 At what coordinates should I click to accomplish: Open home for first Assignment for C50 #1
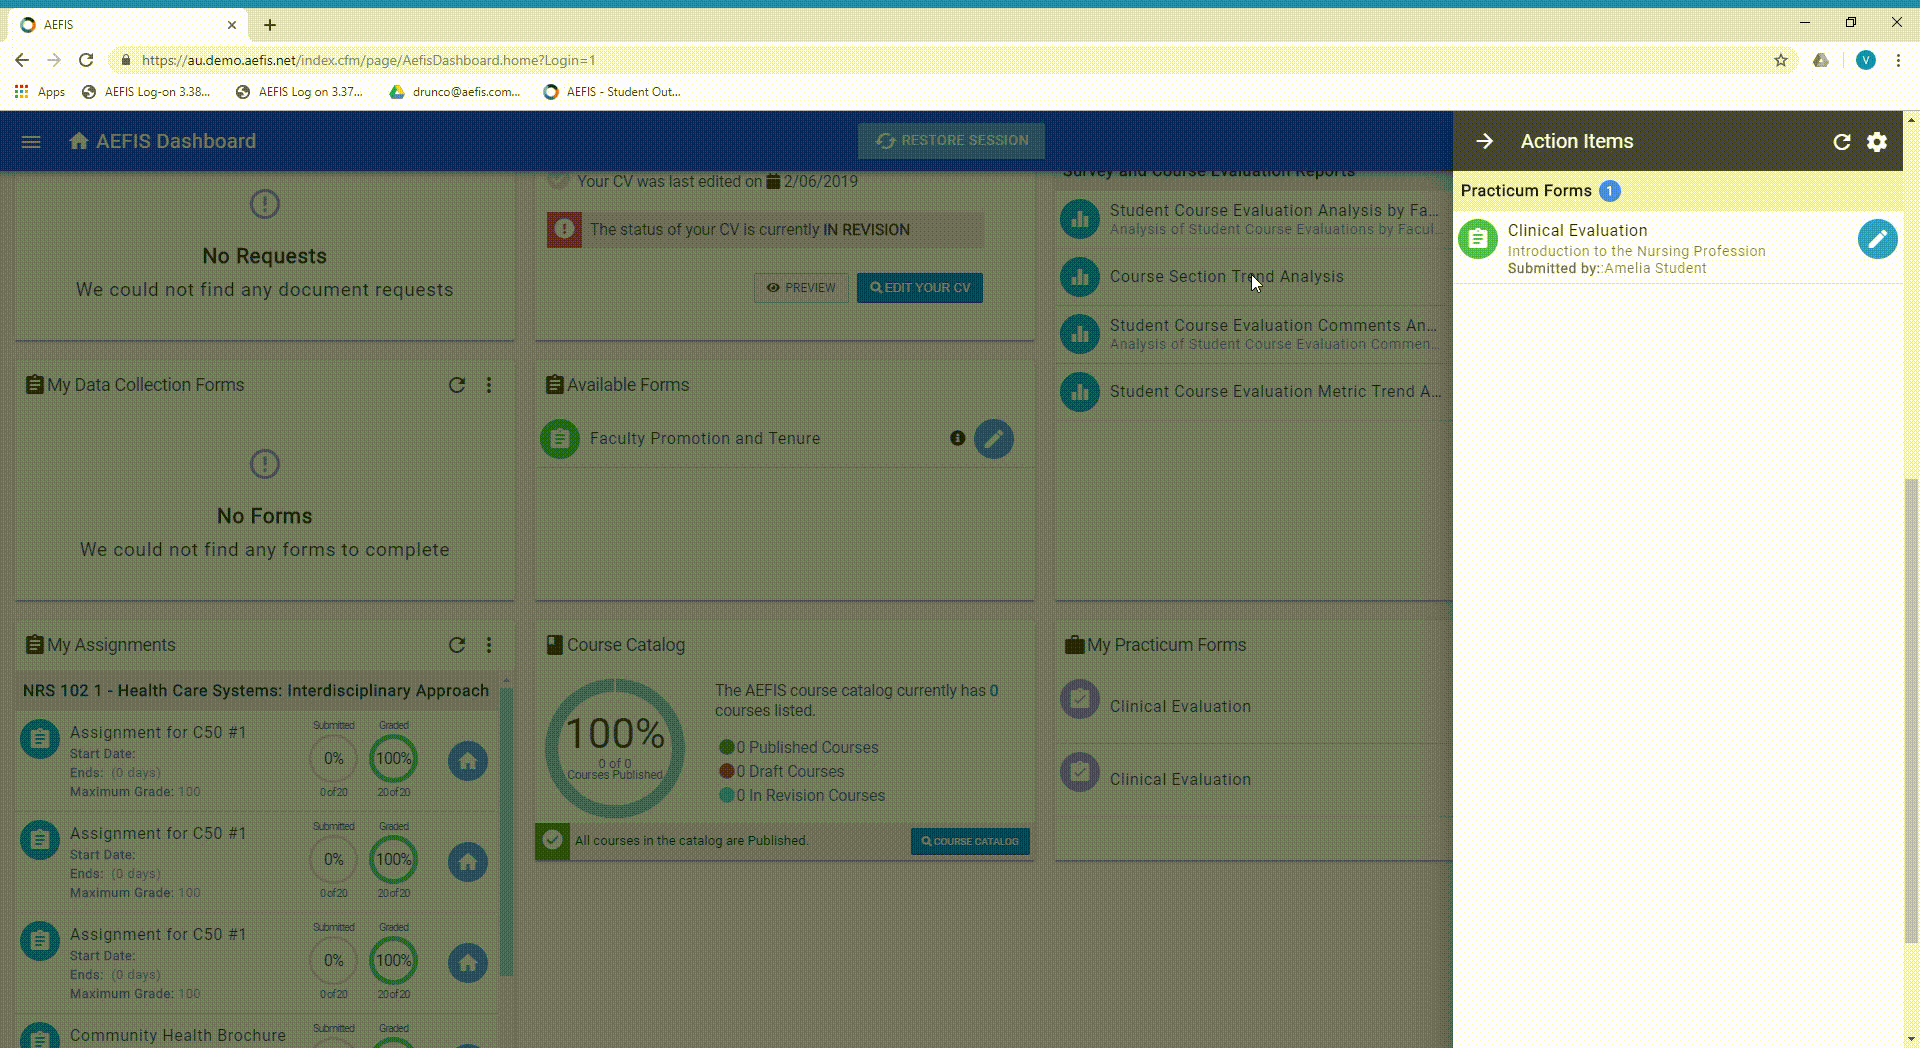click(x=467, y=761)
